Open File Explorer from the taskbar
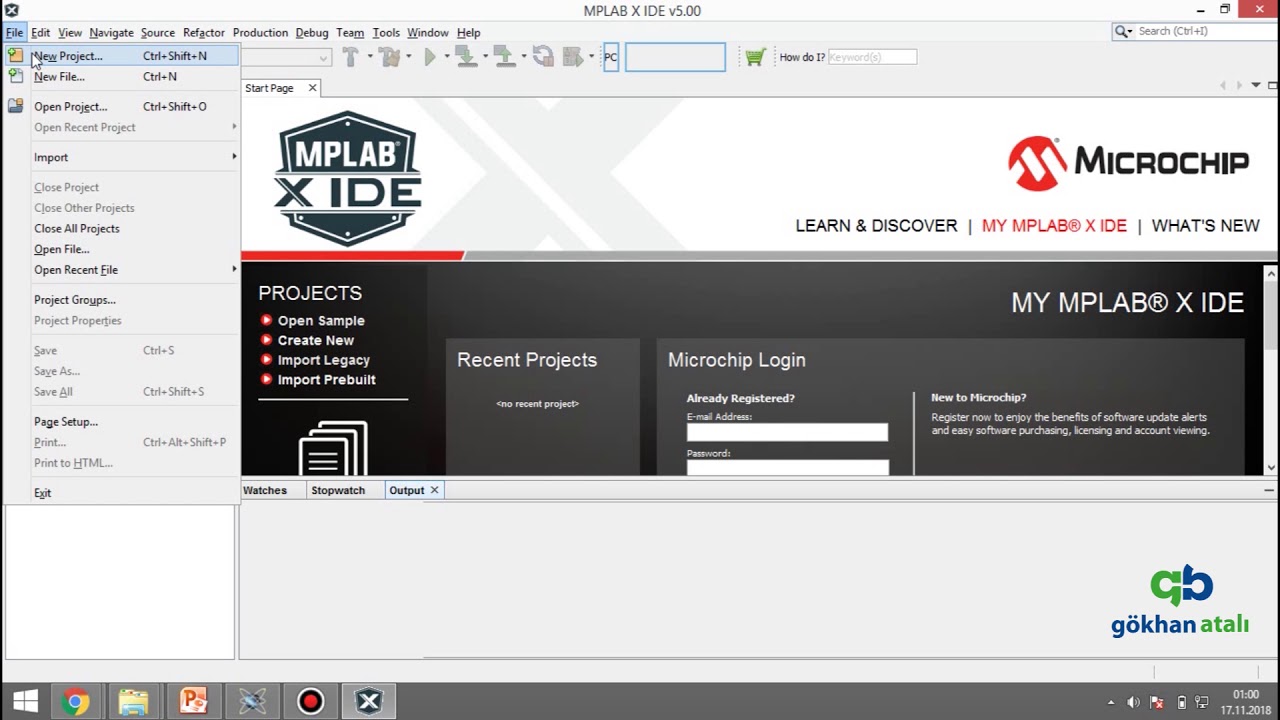Viewport: 1280px width, 720px height. [133, 702]
